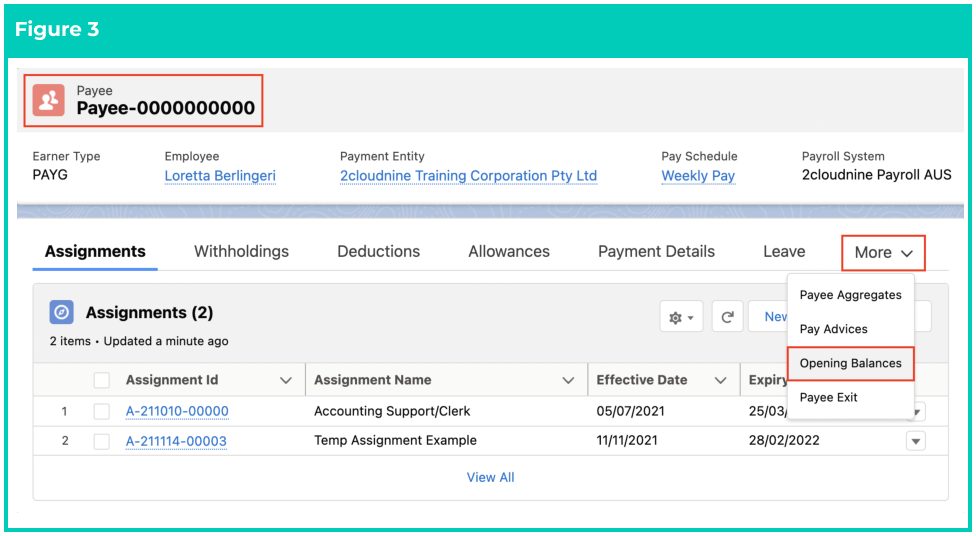
Task: Click the Payee-0000000000 record title
Action: (x=166, y=108)
